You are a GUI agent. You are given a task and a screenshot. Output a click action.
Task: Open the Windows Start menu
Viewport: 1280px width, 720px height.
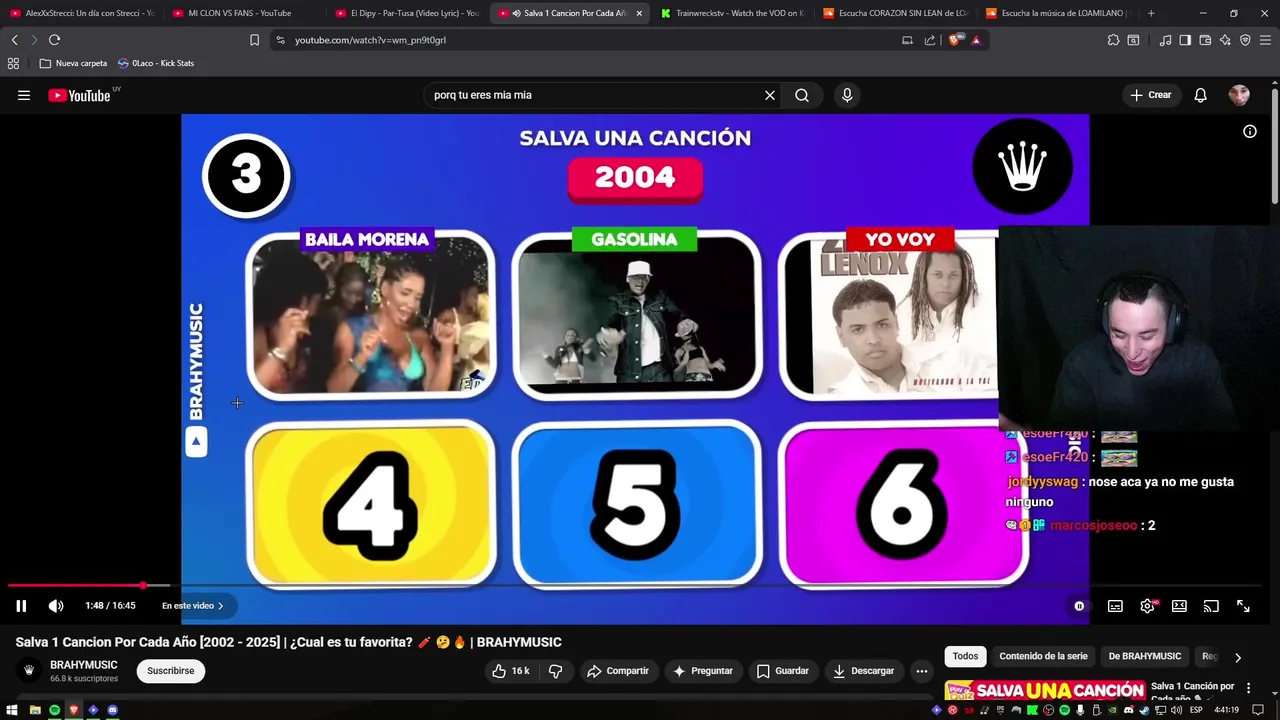12,710
